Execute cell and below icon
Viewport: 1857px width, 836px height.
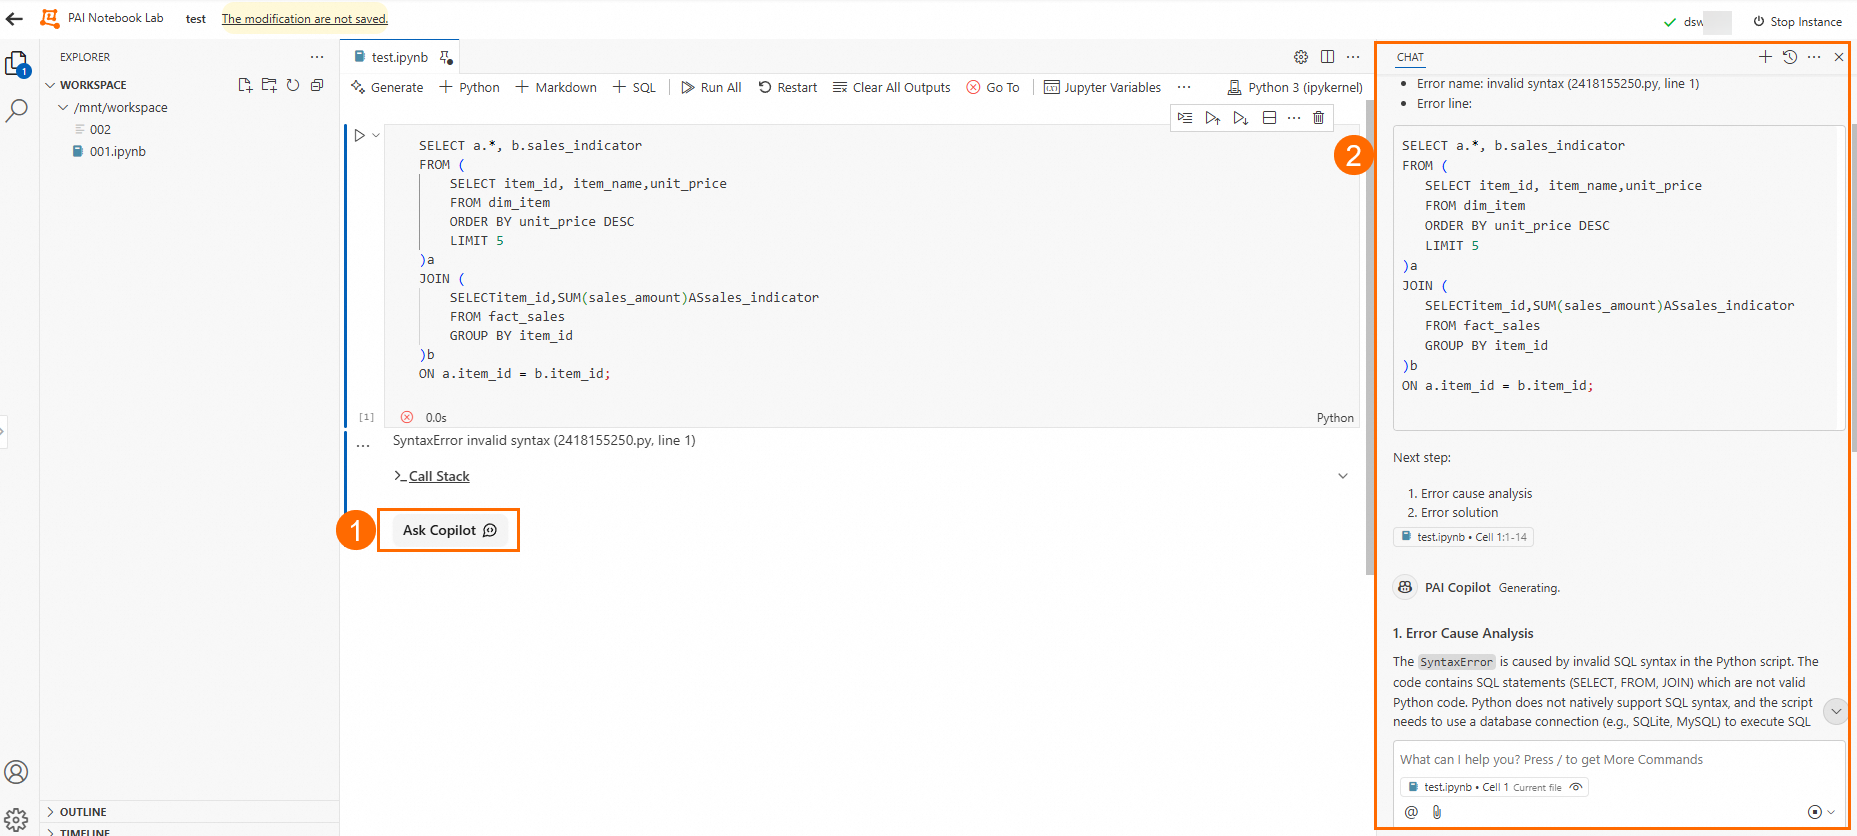point(1241,118)
